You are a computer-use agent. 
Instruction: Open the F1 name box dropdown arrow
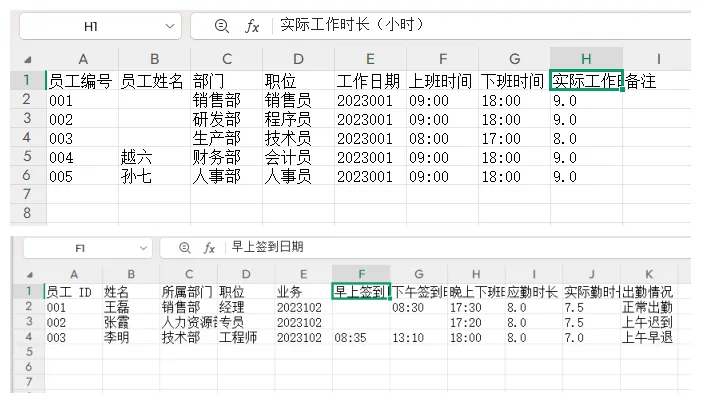[143, 248]
